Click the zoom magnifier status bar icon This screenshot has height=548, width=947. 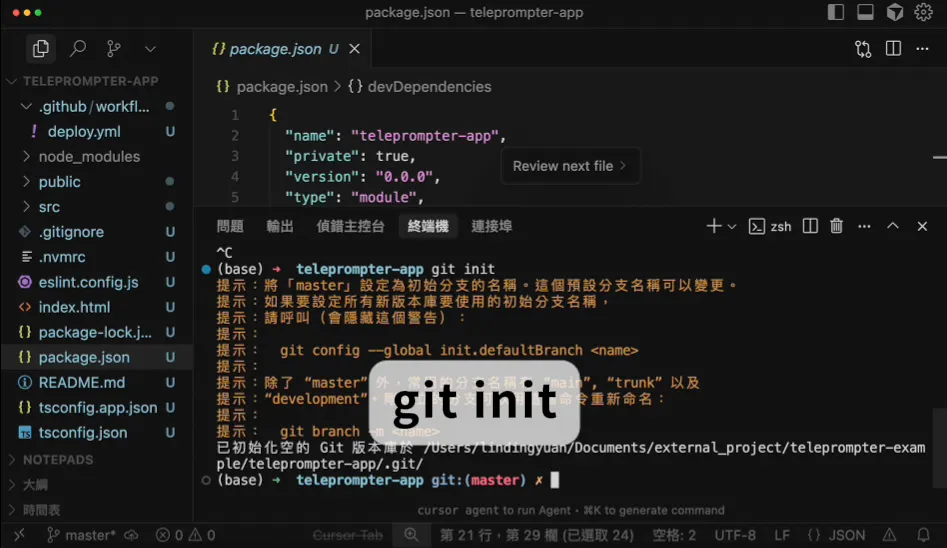(411, 535)
